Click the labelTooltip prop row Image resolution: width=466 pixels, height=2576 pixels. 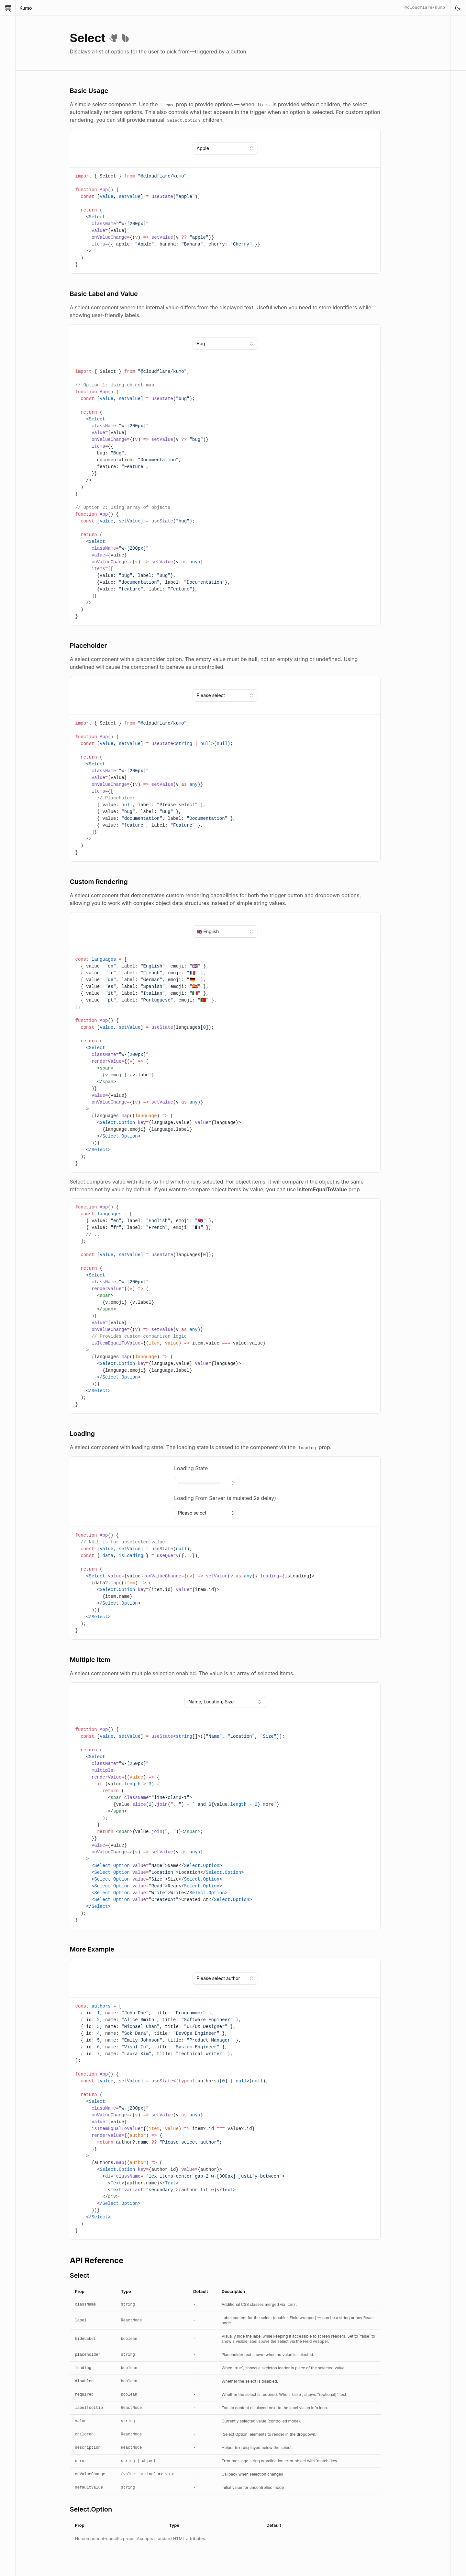[225, 2408]
